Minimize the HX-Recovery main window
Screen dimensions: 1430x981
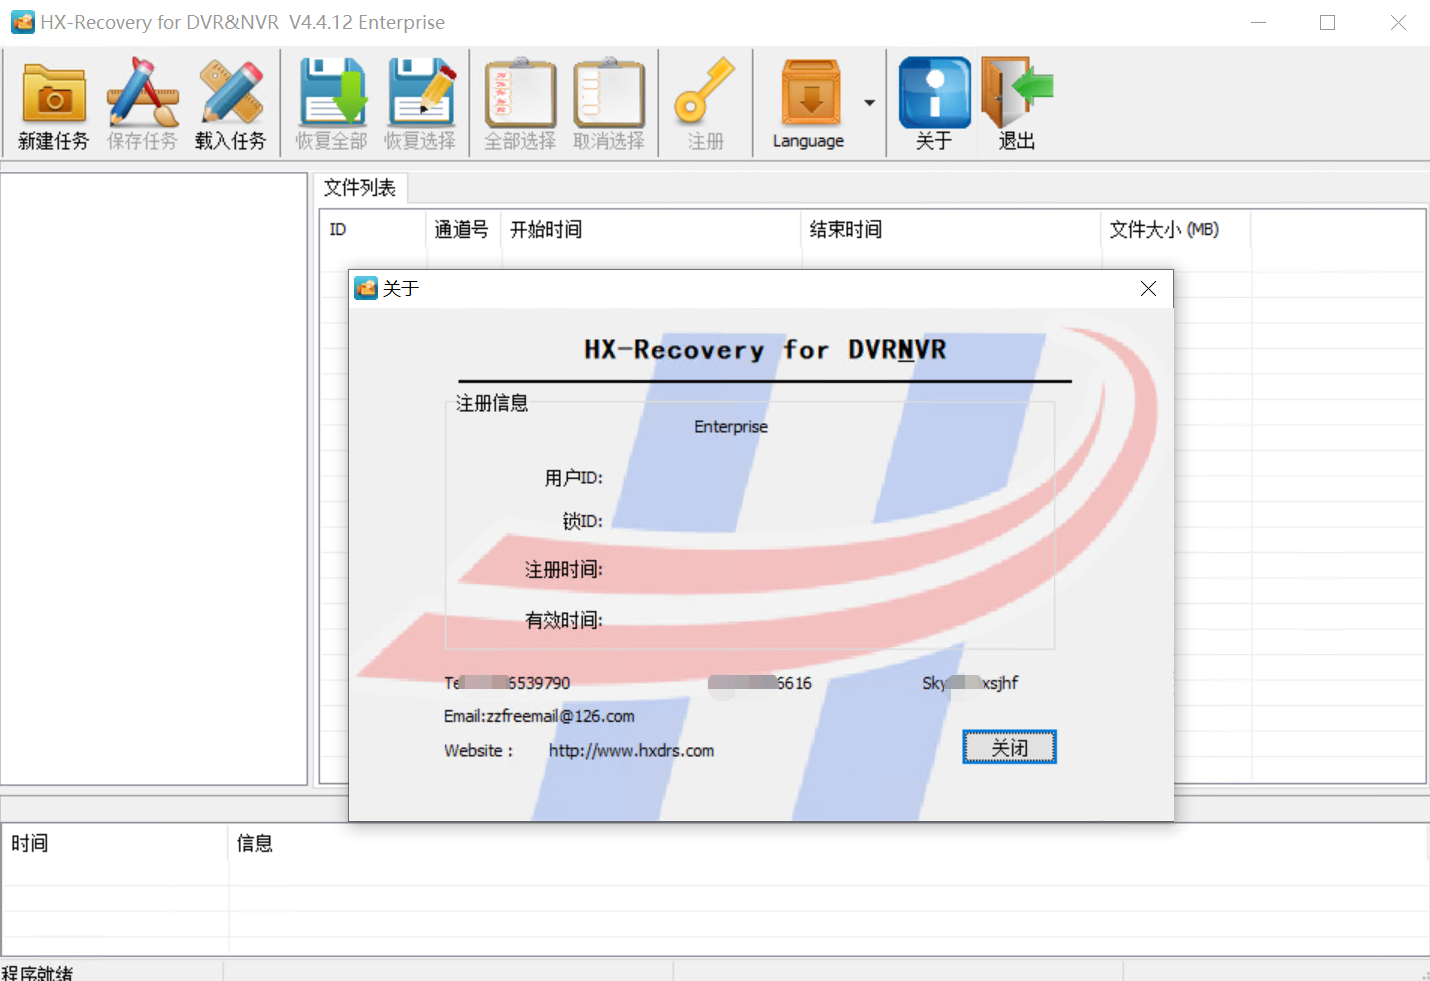pyautogui.click(x=1259, y=22)
